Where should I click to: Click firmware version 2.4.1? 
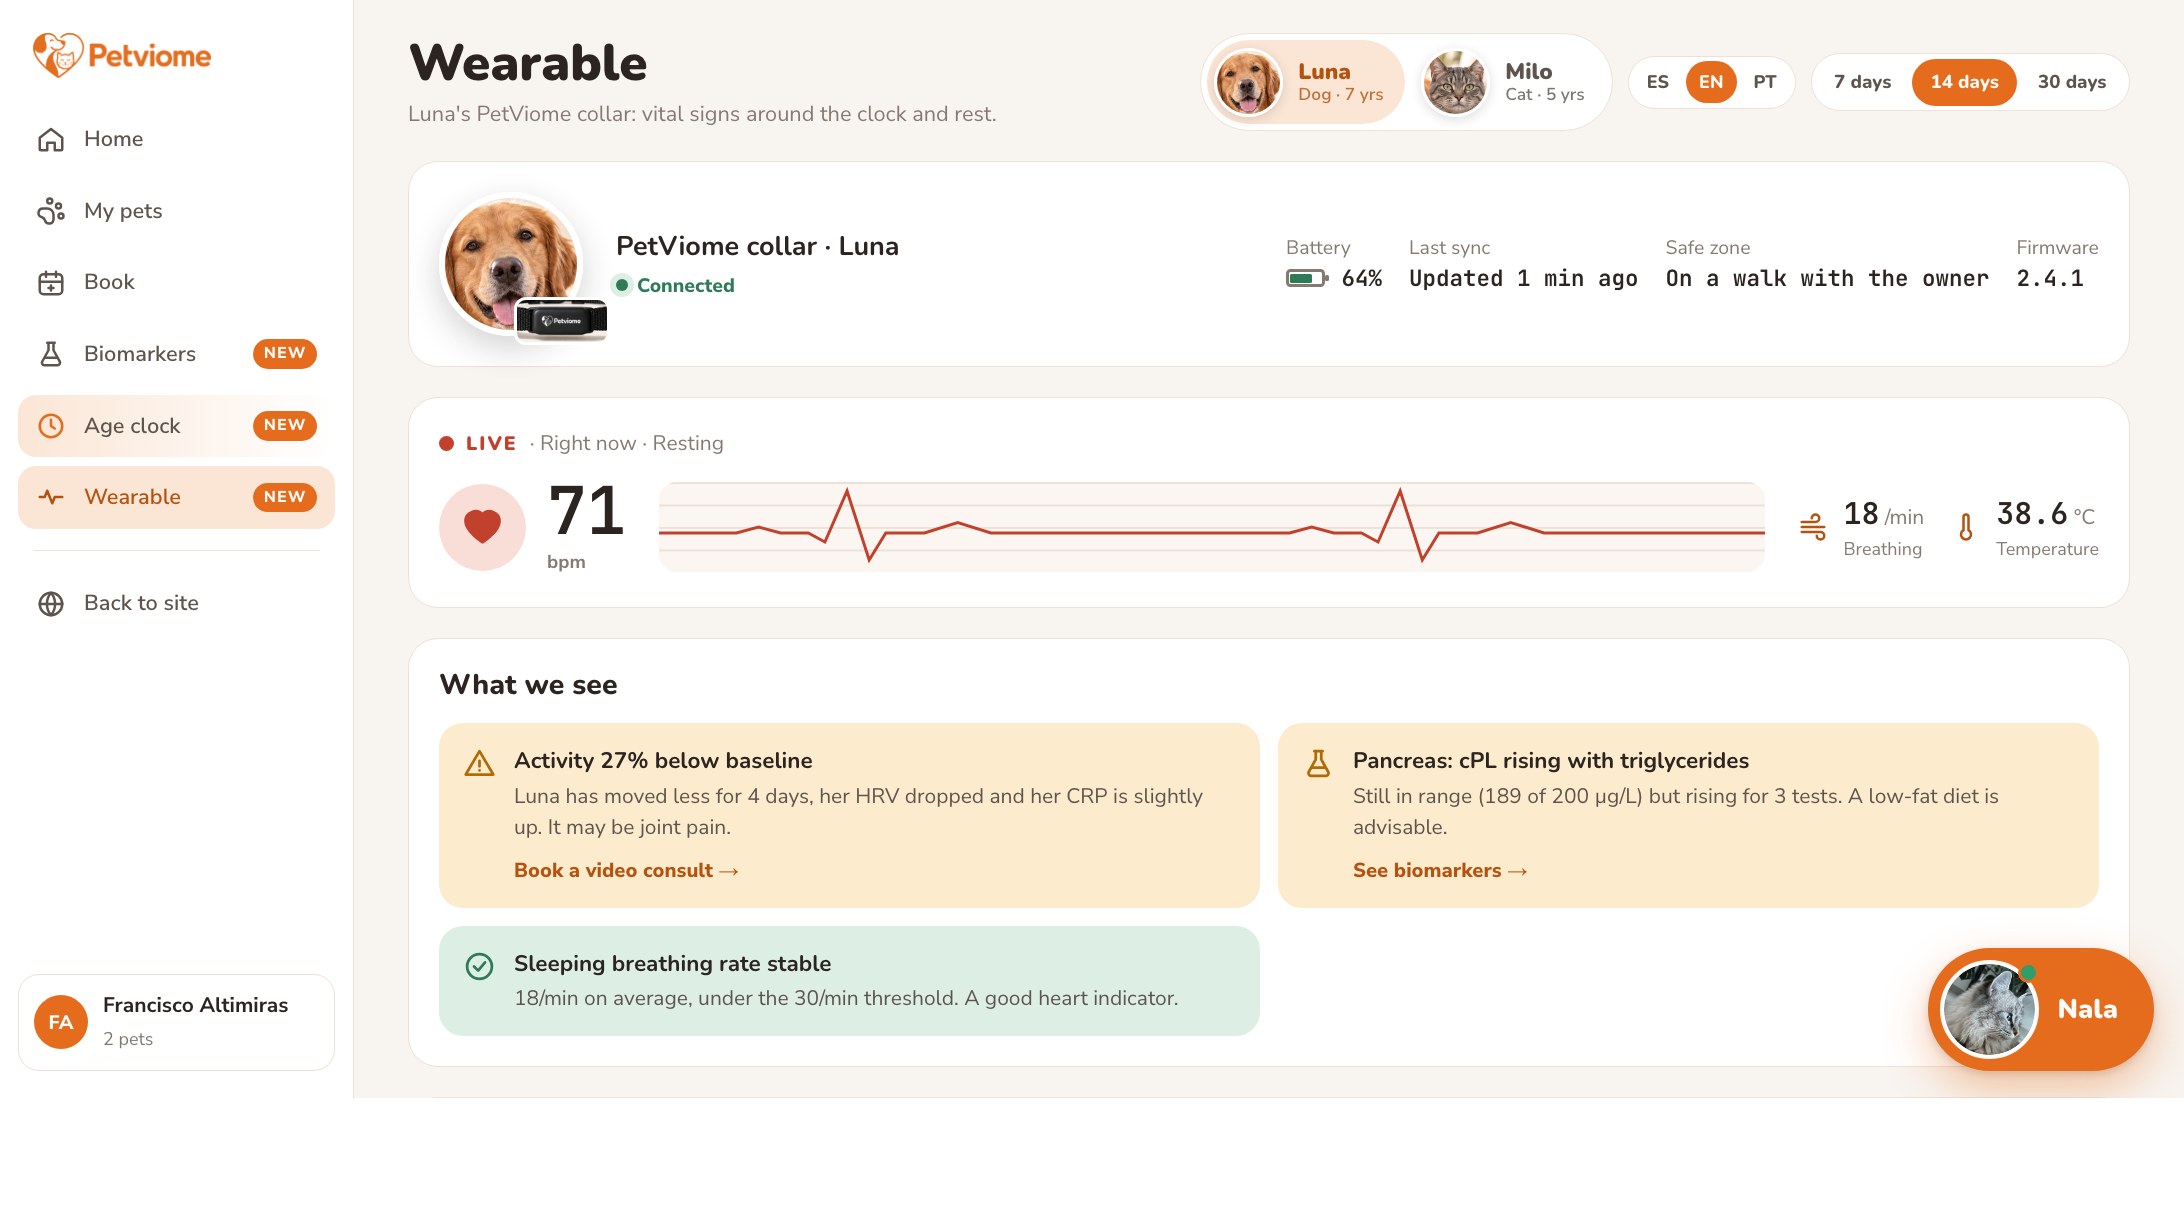point(2050,278)
